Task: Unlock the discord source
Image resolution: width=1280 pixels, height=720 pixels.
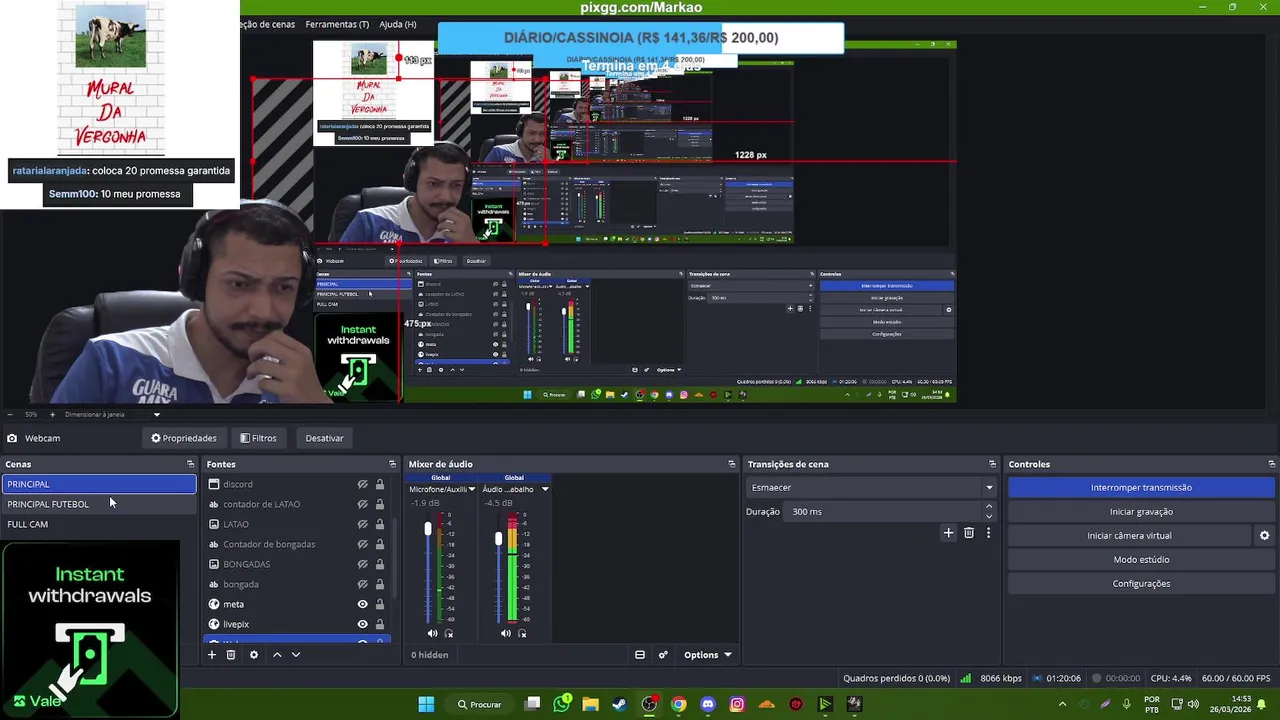Action: [380, 484]
